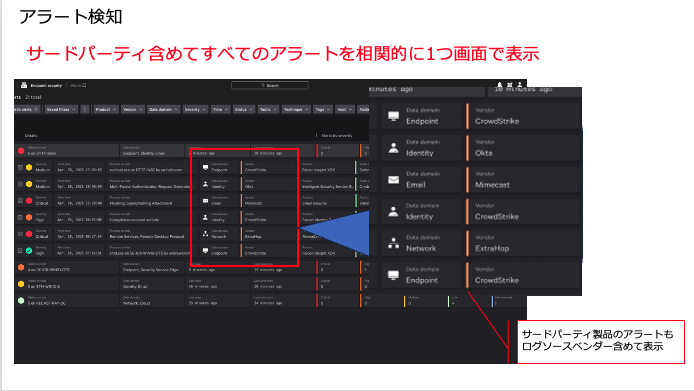Click enlarged Endpoint monitor icon in top zoomed row
Screen dimensions: 694x391
click(393, 116)
